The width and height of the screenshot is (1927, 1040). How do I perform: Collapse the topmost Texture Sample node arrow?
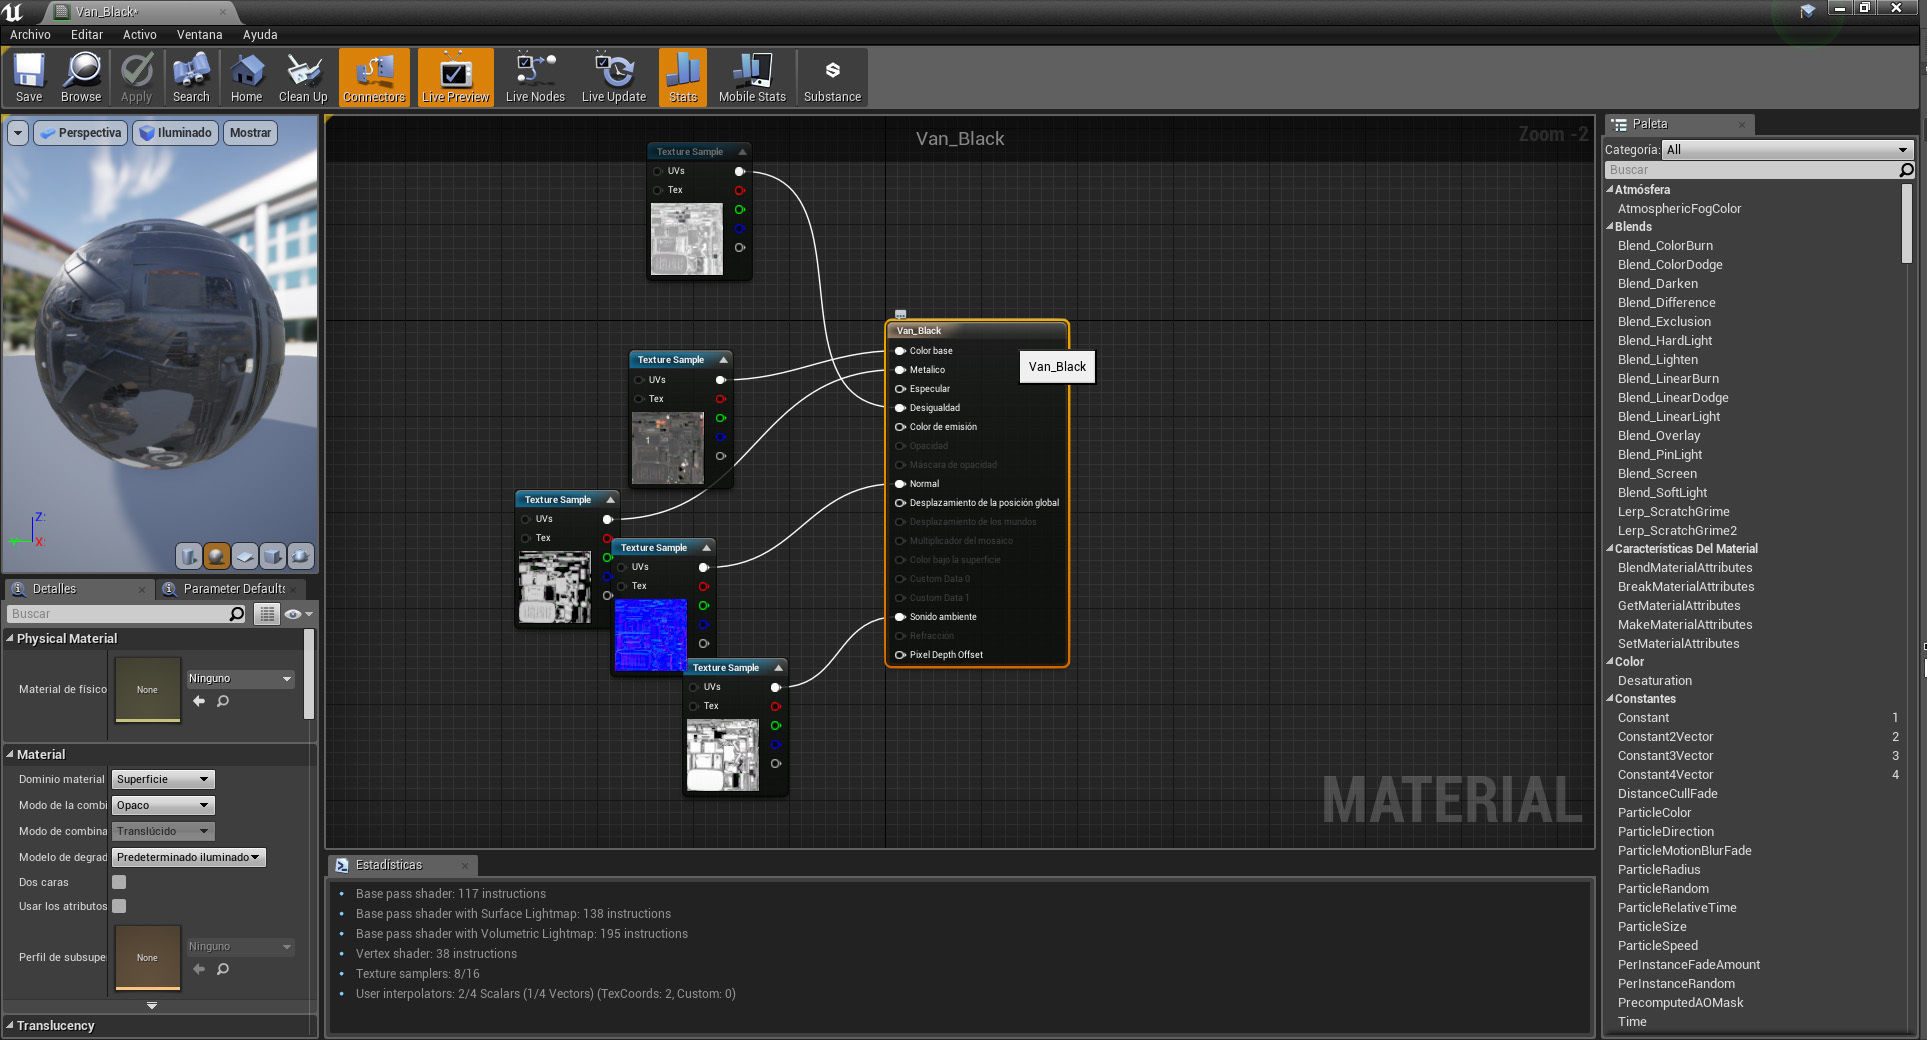(x=742, y=152)
